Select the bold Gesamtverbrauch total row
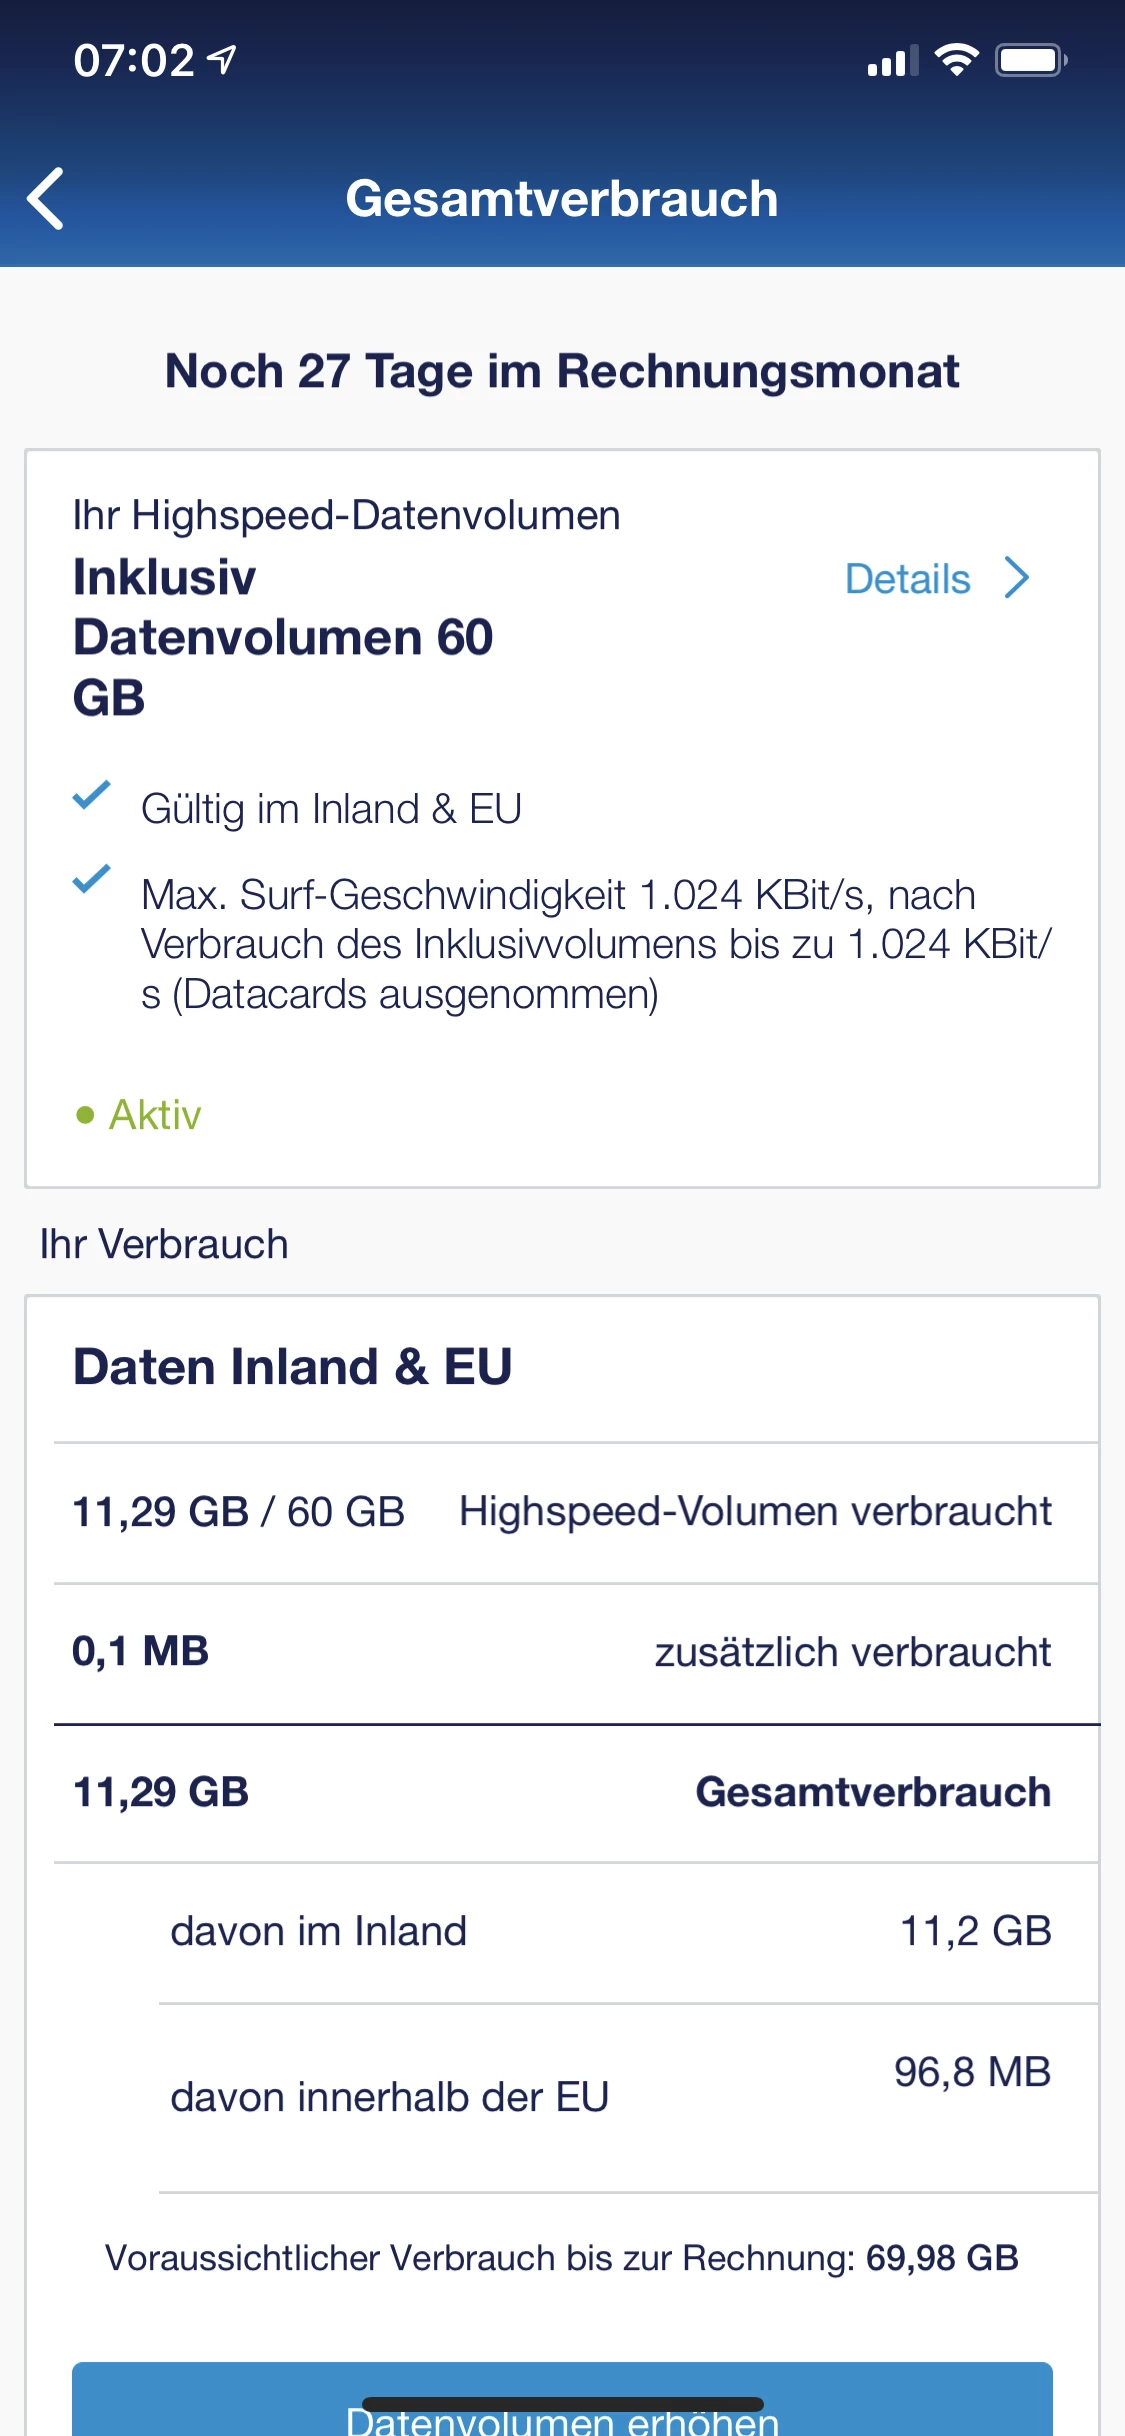This screenshot has width=1125, height=2436. 562,1792
